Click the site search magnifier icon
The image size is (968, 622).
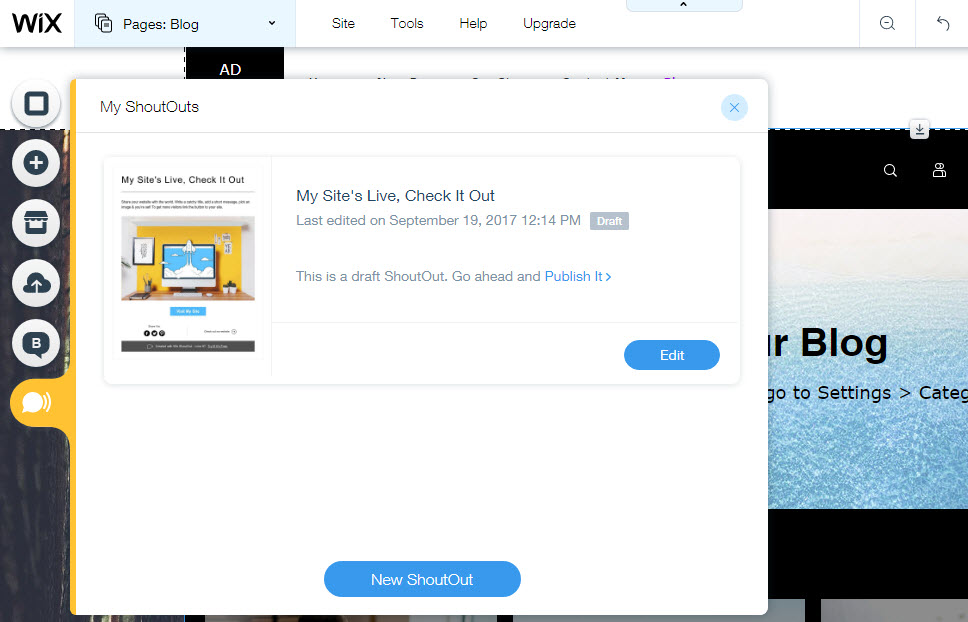click(x=890, y=170)
